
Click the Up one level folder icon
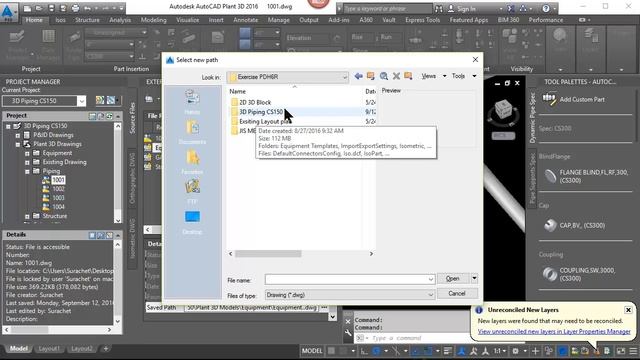coord(371,76)
